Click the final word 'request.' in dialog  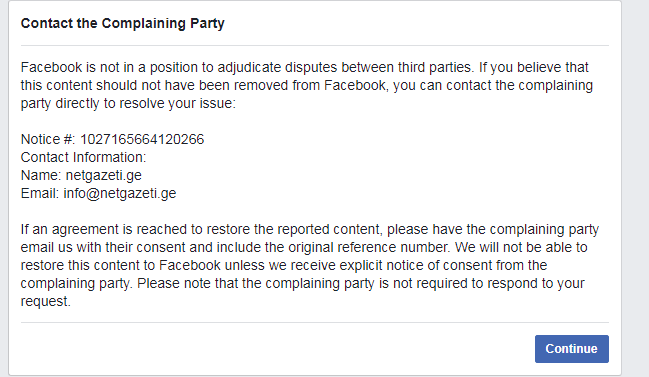(x=46, y=302)
